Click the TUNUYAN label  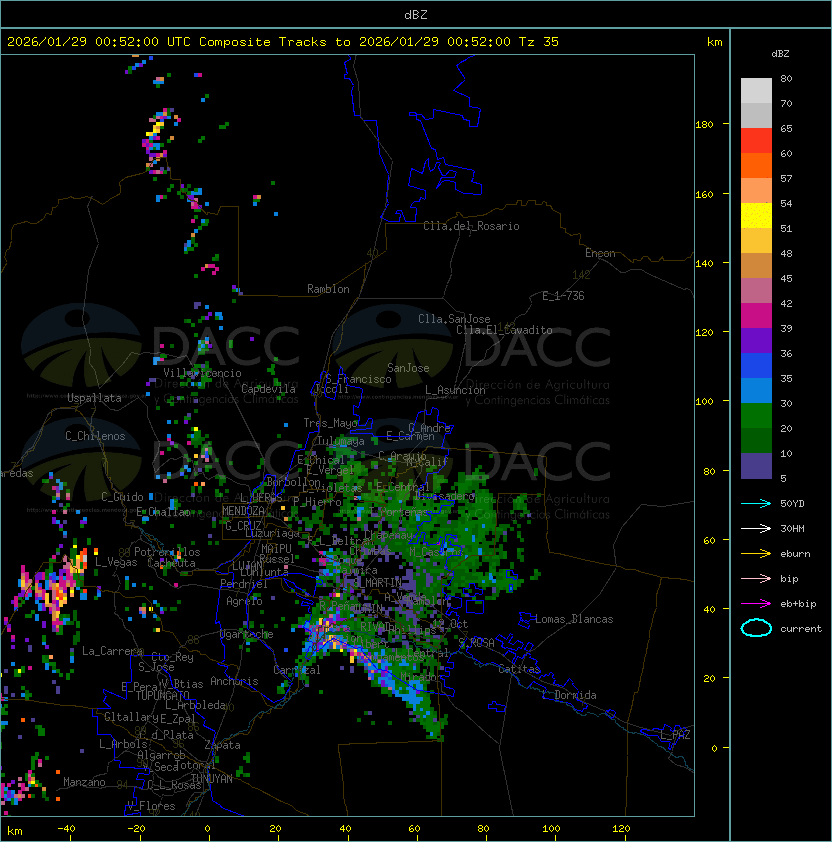tap(212, 779)
